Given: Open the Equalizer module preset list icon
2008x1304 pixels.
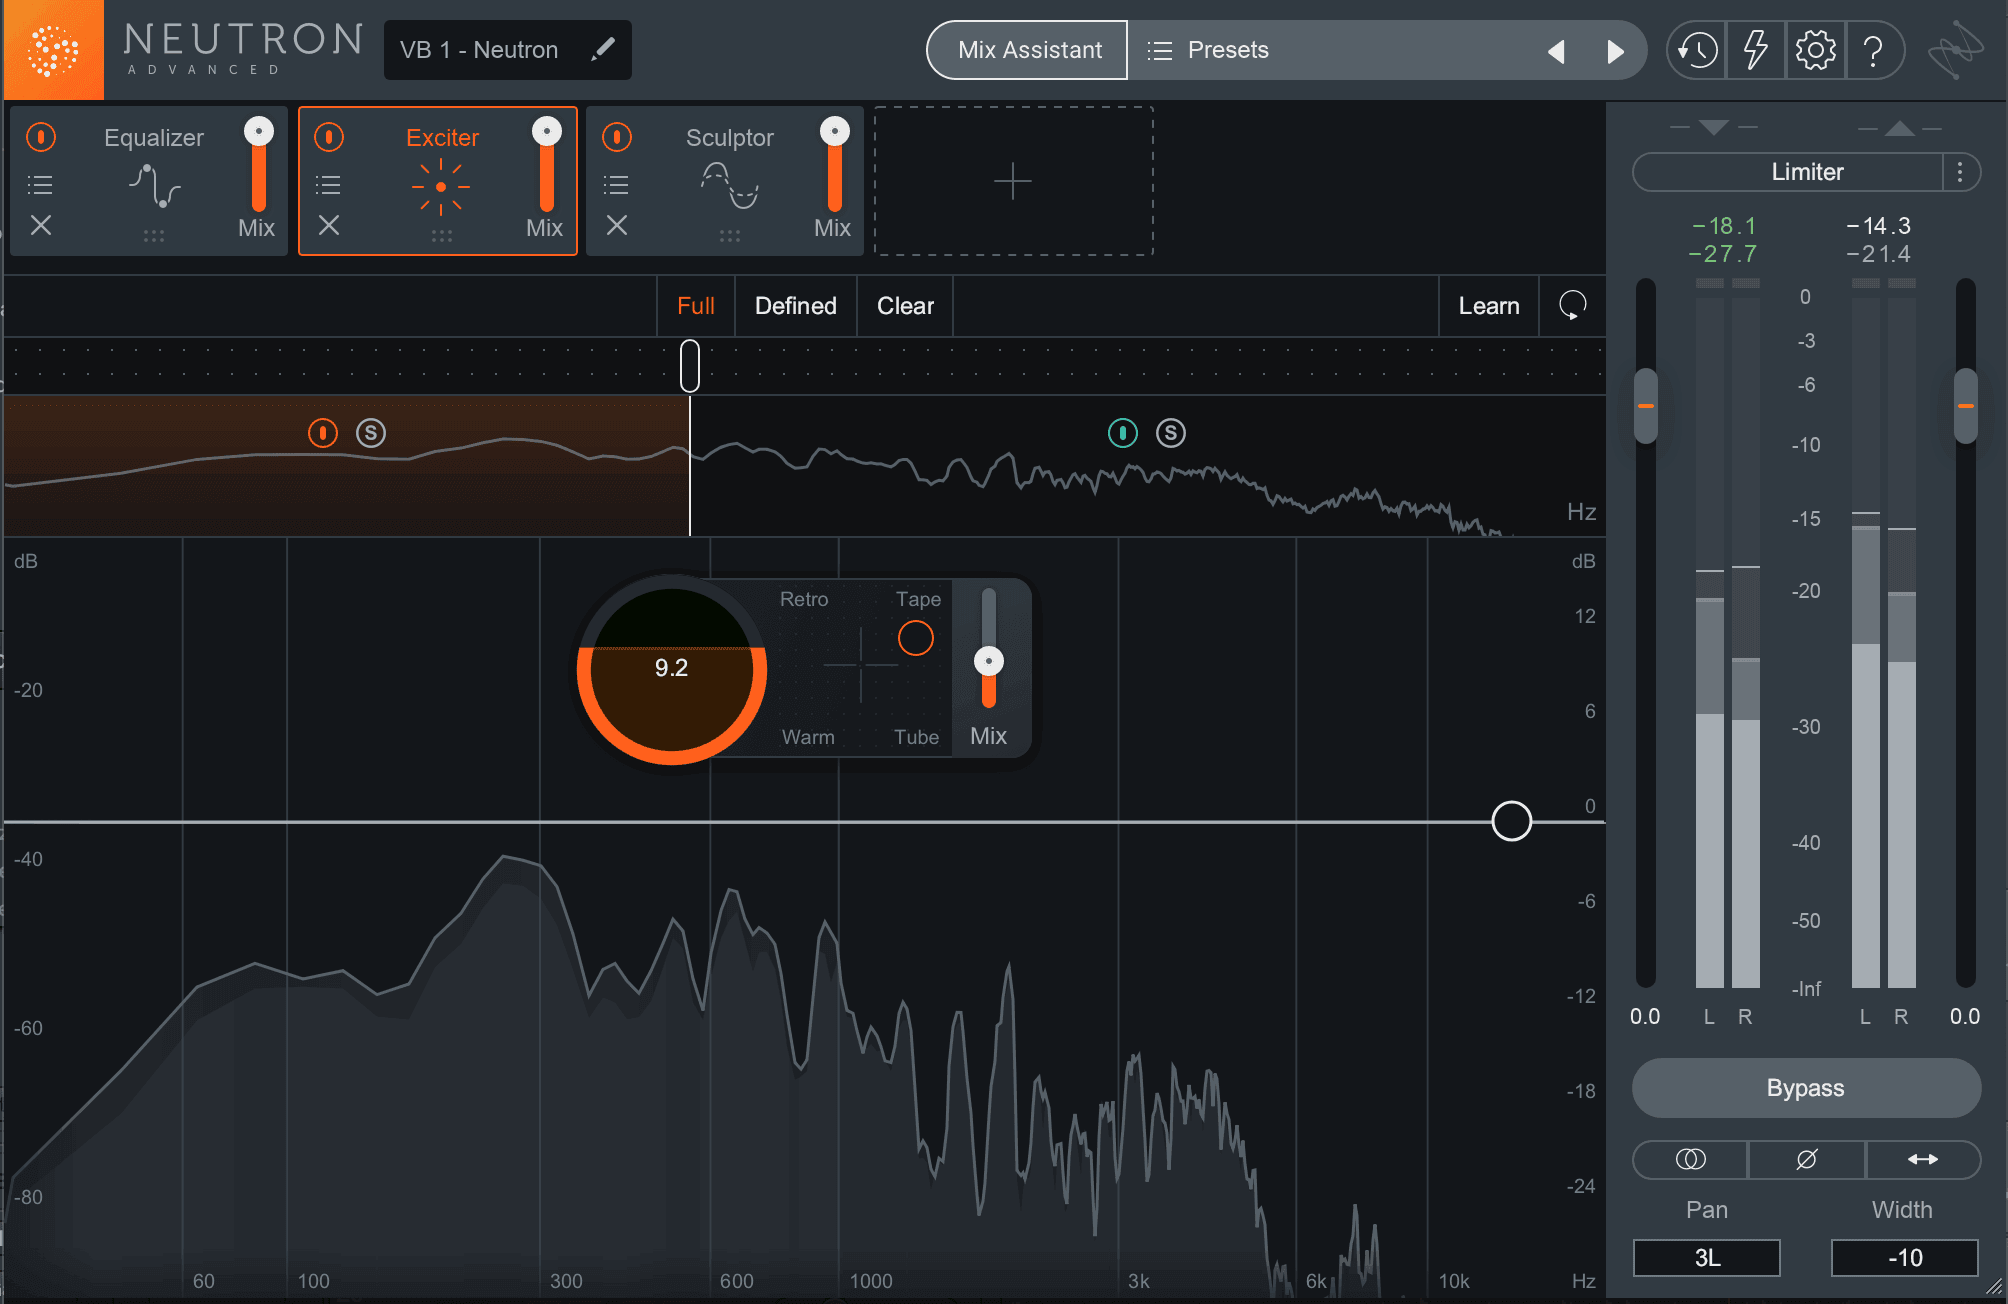Looking at the screenshot, I should [x=40, y=185].
